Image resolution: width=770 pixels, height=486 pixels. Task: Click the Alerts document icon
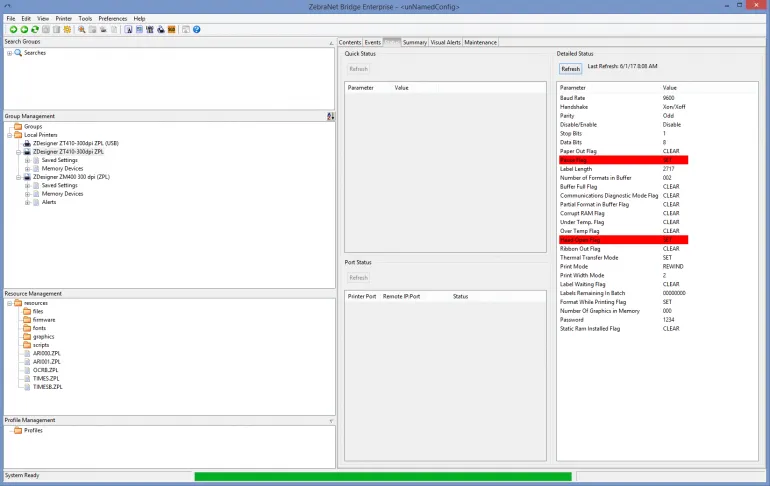[36, 202]
